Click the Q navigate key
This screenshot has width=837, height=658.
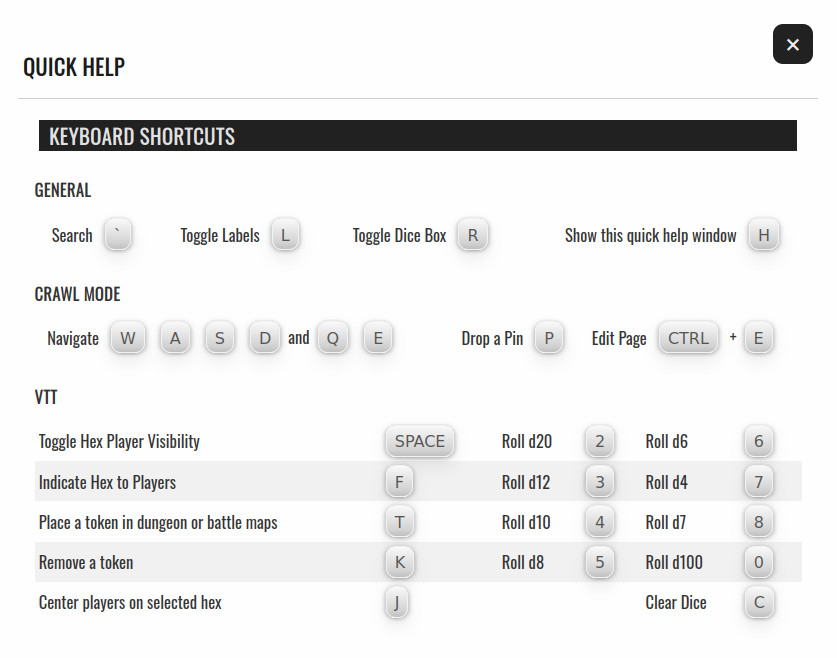tap(332, 338)
